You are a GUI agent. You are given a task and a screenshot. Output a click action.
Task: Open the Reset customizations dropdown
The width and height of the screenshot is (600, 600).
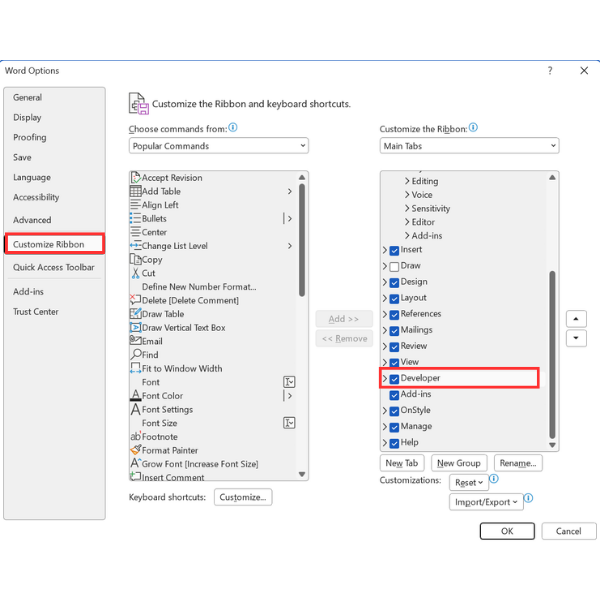click(469, 483)
